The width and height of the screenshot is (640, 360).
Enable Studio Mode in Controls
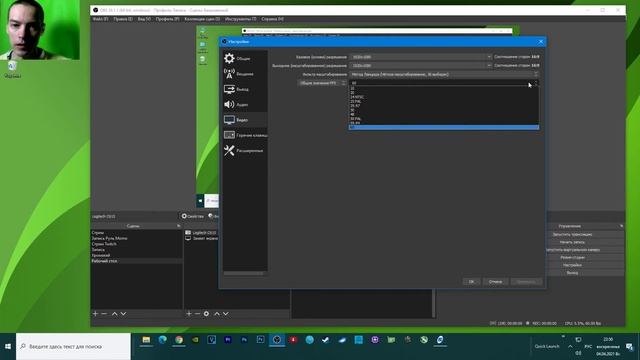point(572,258)
